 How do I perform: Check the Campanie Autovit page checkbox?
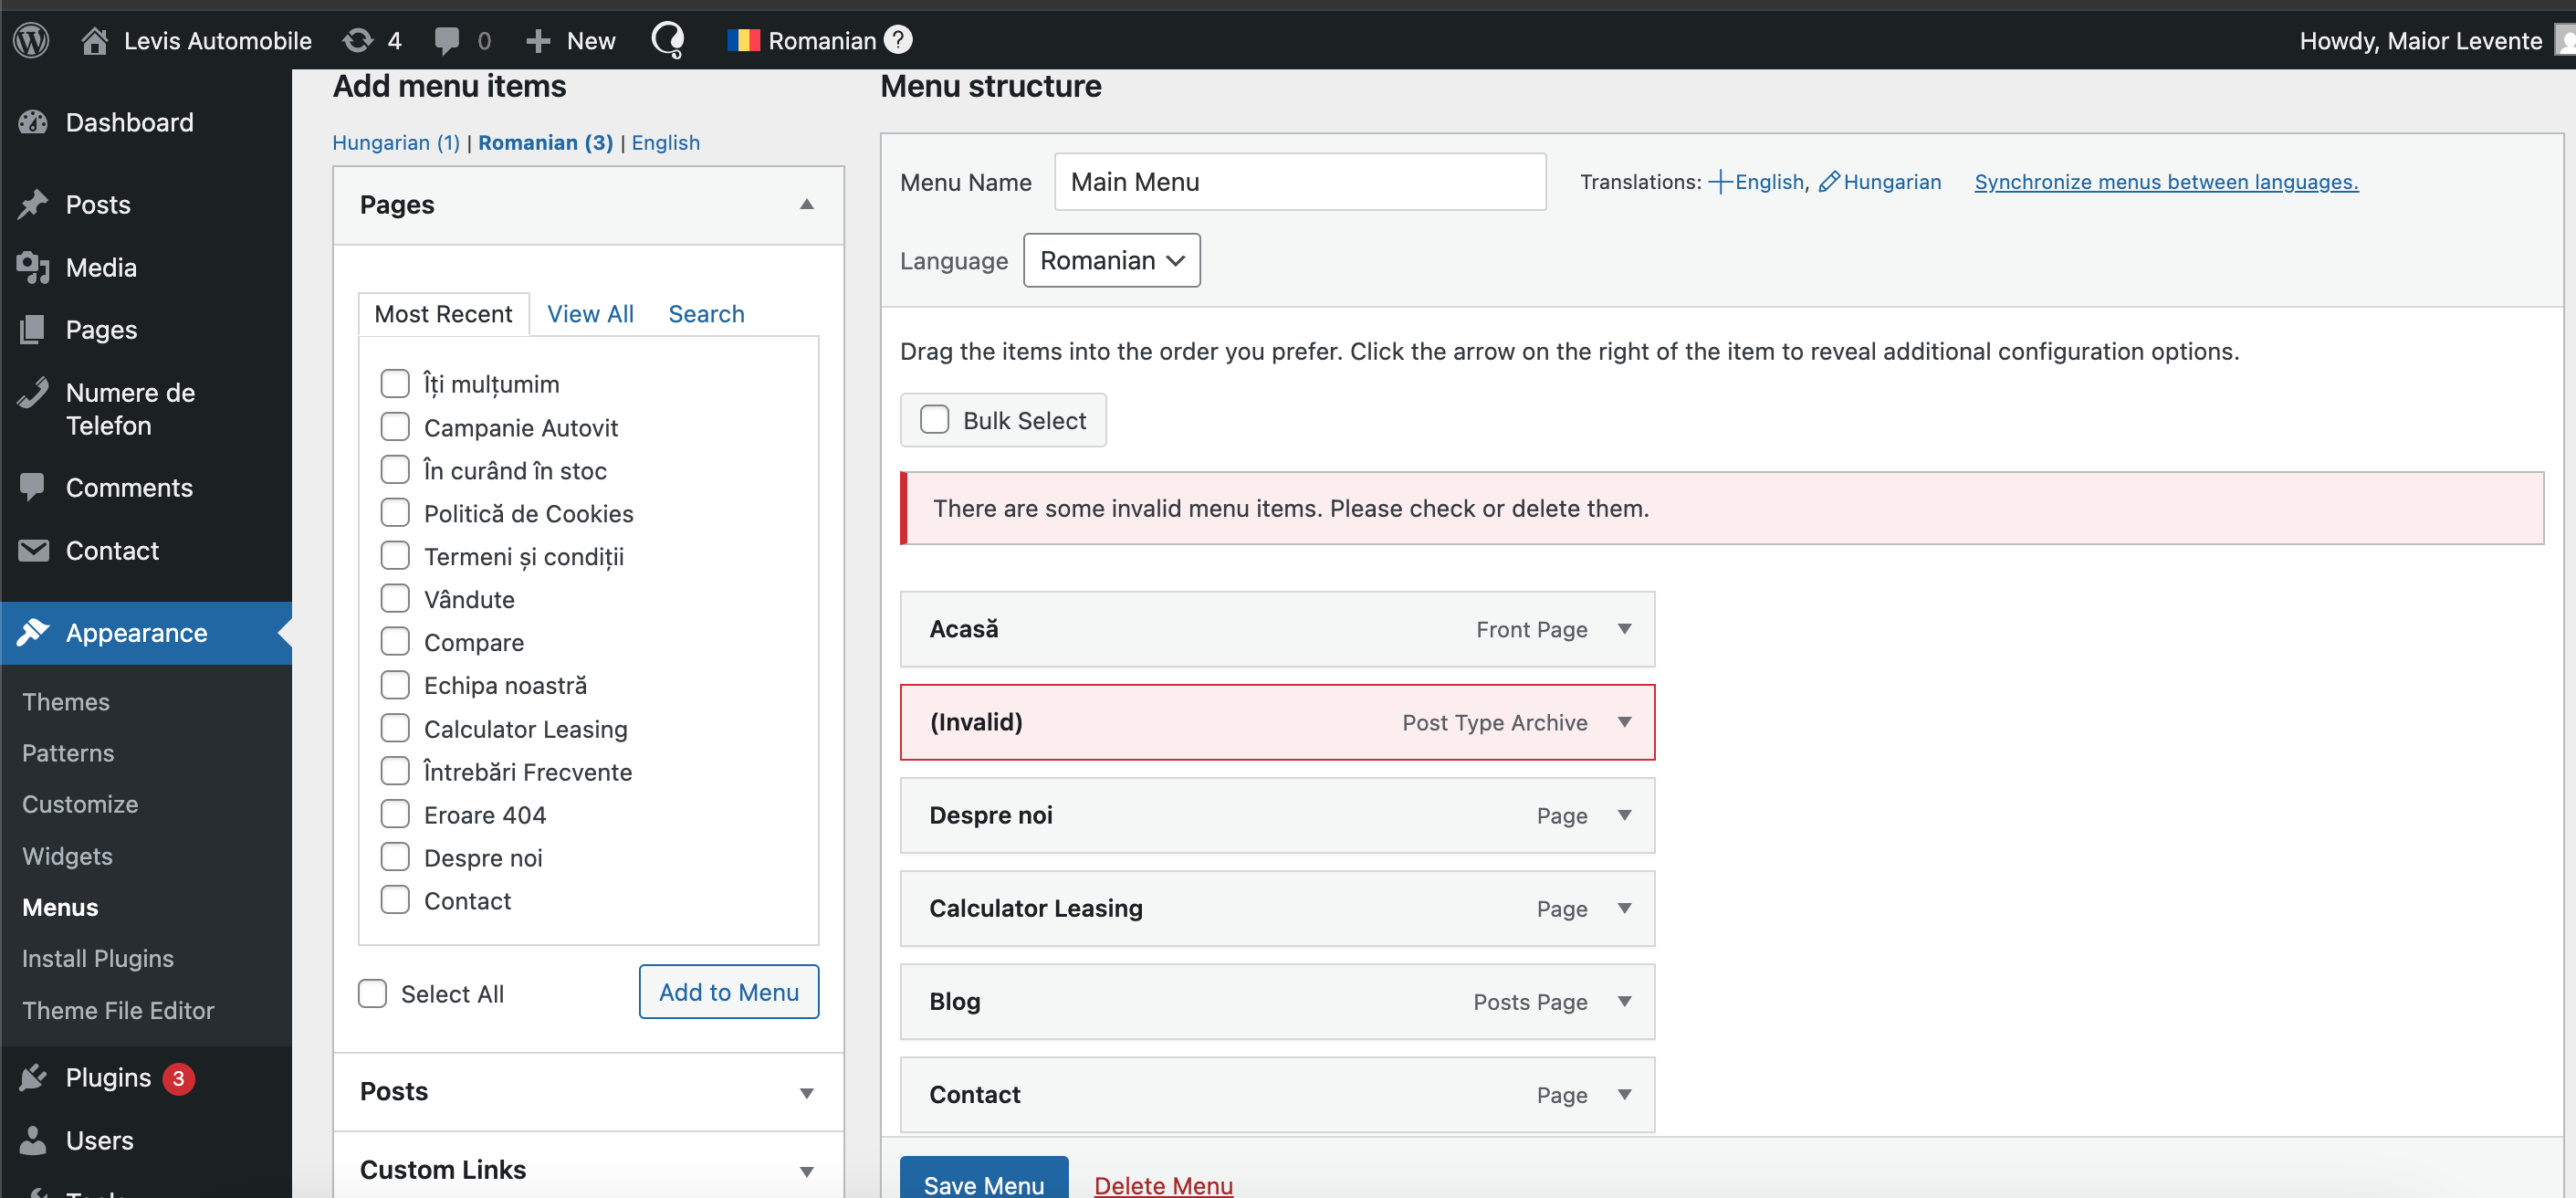click(x=395, y=427)
